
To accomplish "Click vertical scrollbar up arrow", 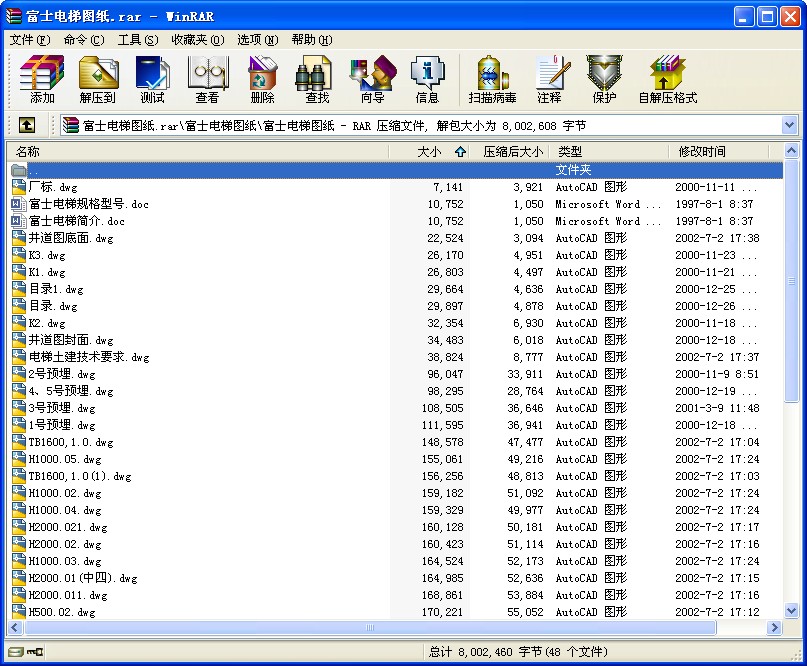I will (792, 151).
